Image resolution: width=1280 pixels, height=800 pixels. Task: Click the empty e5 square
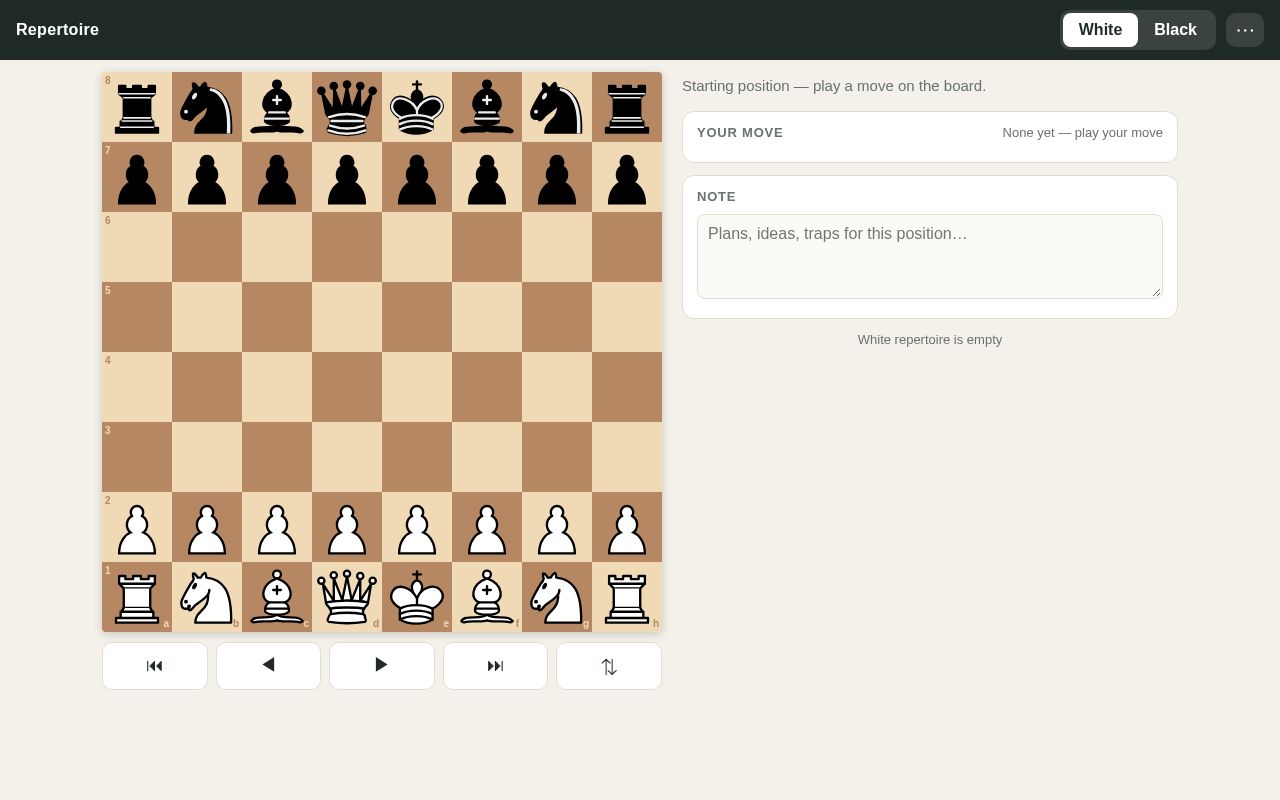[417, 317]
